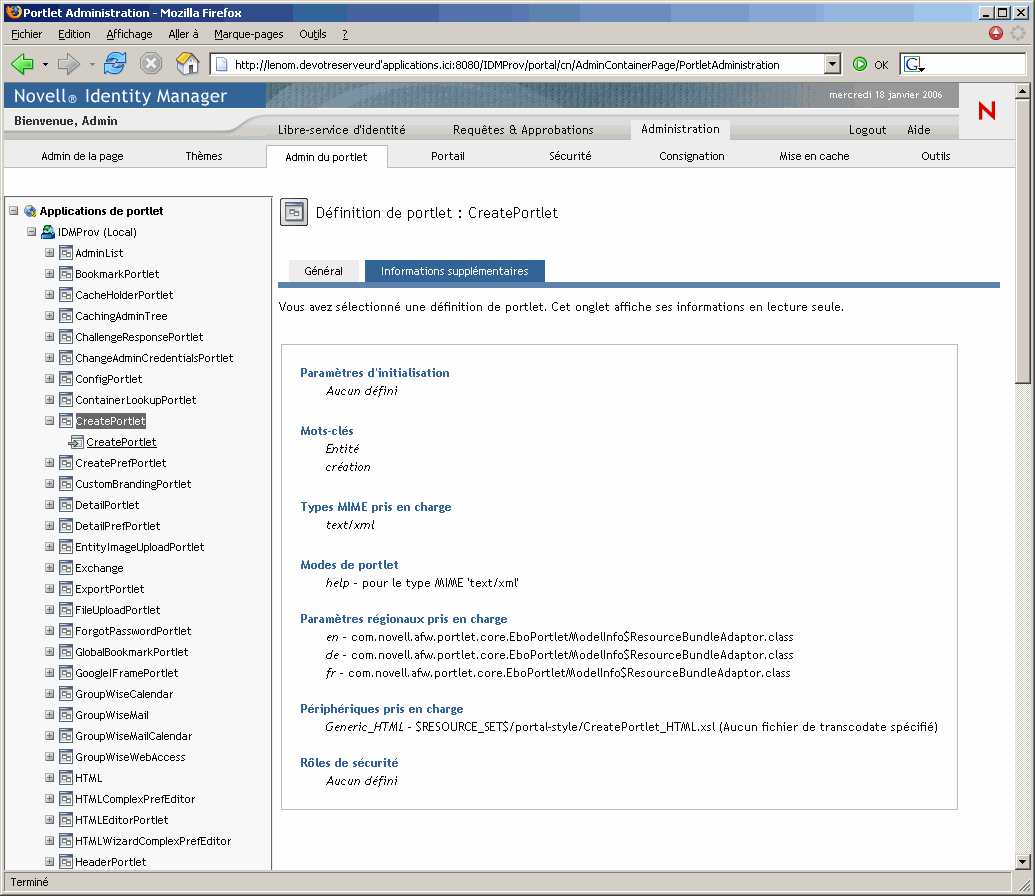1035x896 pixels.
Task: Expand the ExportPortlet node
Action: click(50, 589)
